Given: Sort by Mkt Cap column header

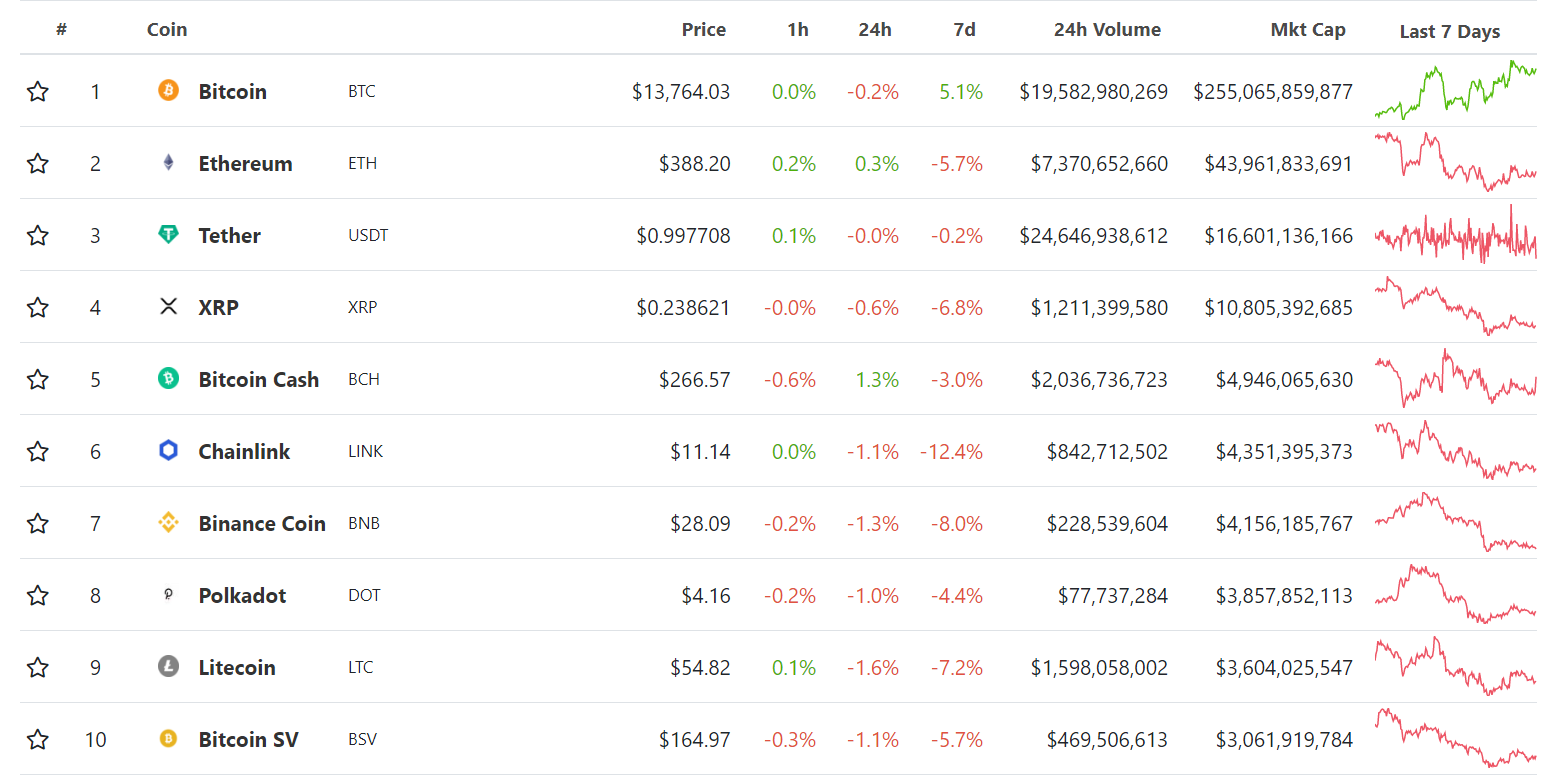Looking at the screenshot, I should click(x=1308, y=30).
